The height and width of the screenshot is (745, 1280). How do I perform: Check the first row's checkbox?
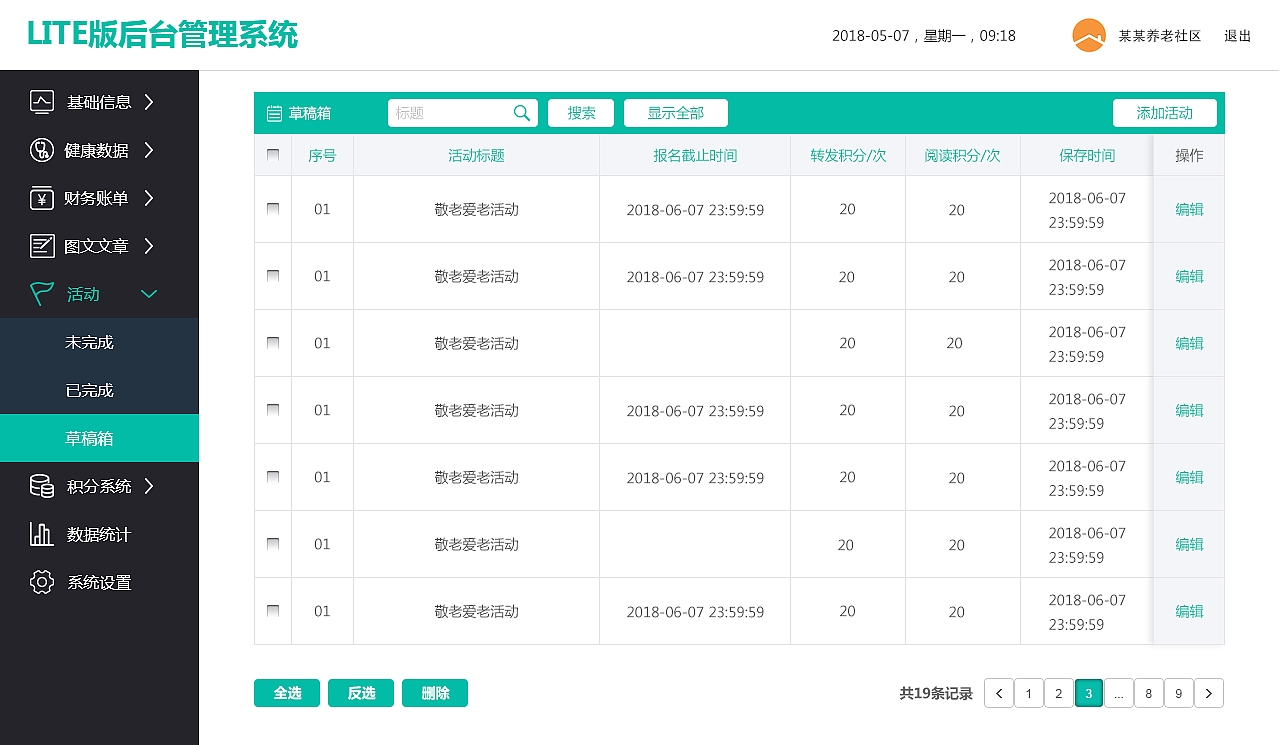(272, 209)
